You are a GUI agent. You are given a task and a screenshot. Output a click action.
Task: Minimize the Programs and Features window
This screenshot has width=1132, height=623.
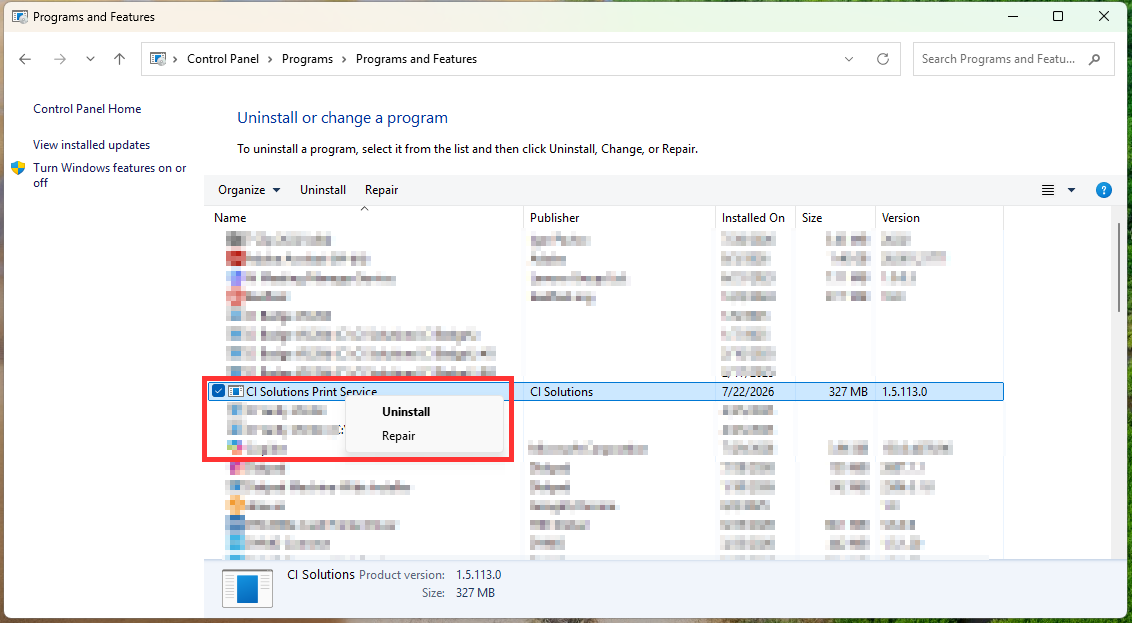click(x=1011, y=17)
